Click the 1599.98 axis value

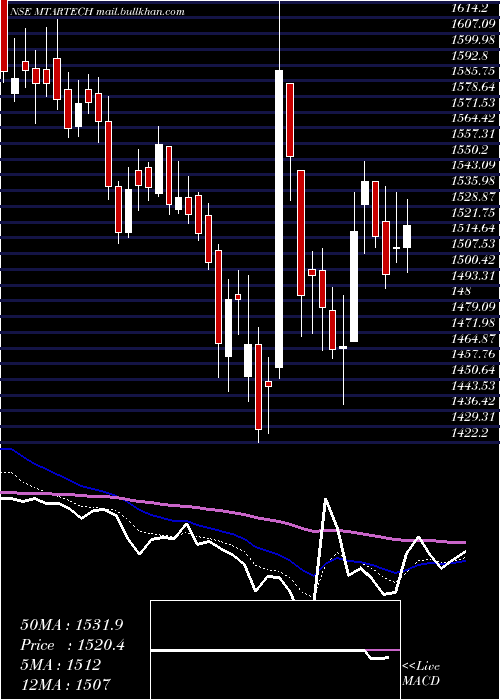[473, 40]
